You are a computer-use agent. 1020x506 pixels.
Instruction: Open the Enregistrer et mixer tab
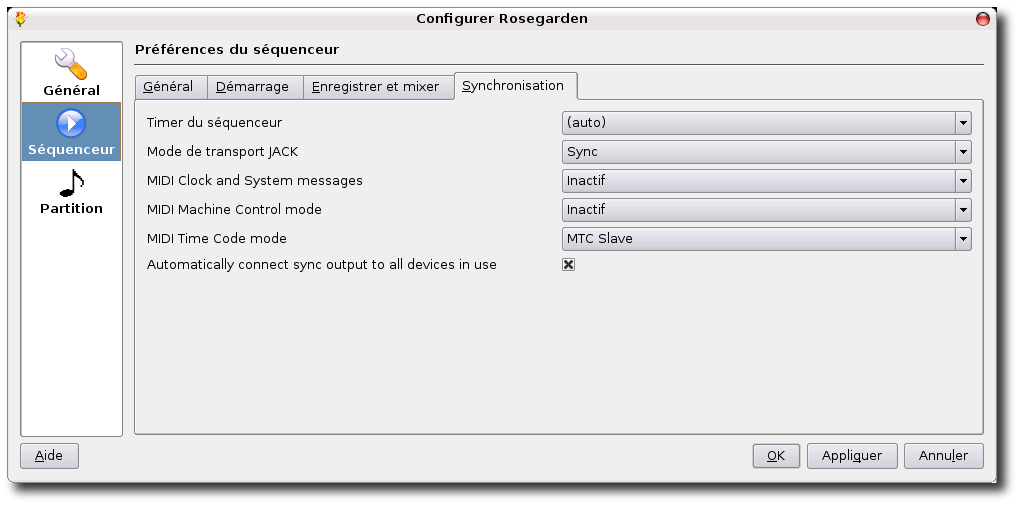pyautogui.click(x=379, y=87)
